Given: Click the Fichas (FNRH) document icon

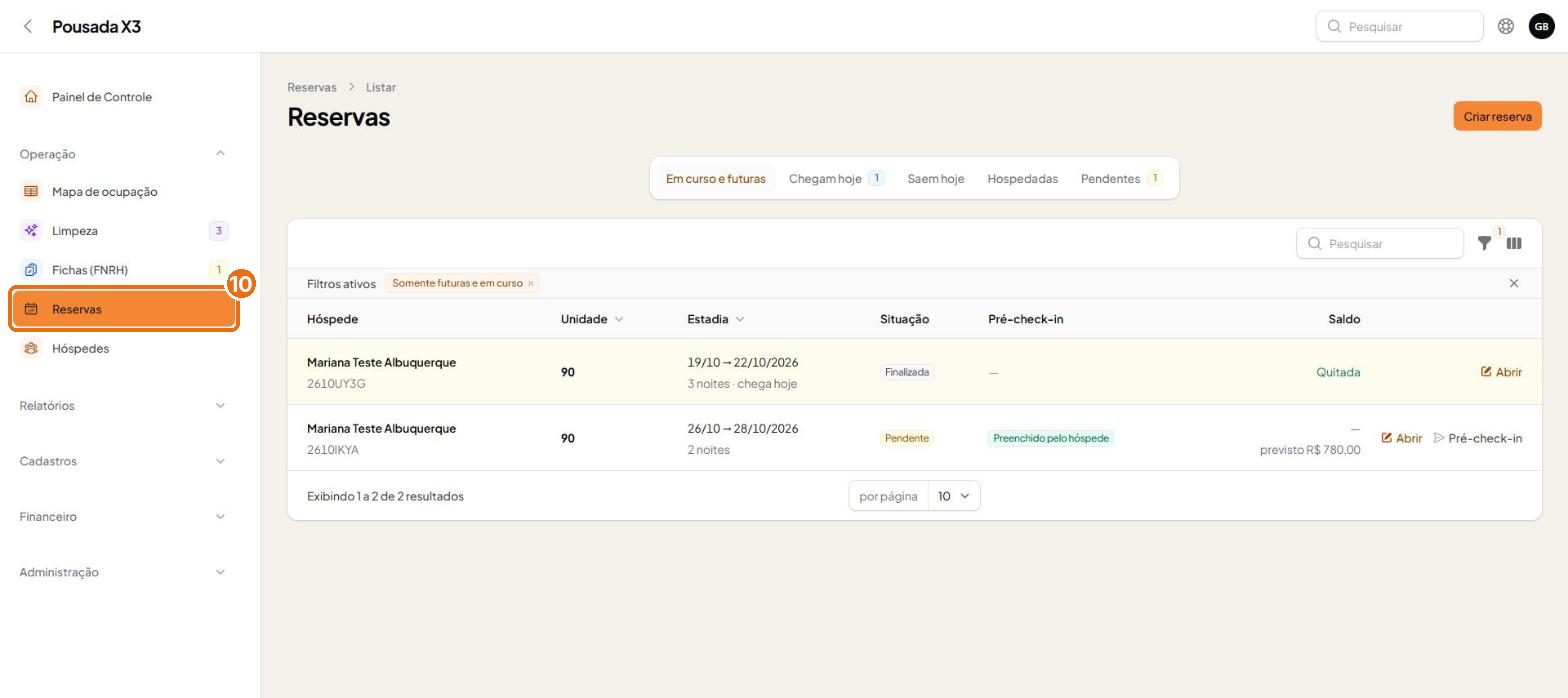Looking at the screenshot, I should 31,270.
